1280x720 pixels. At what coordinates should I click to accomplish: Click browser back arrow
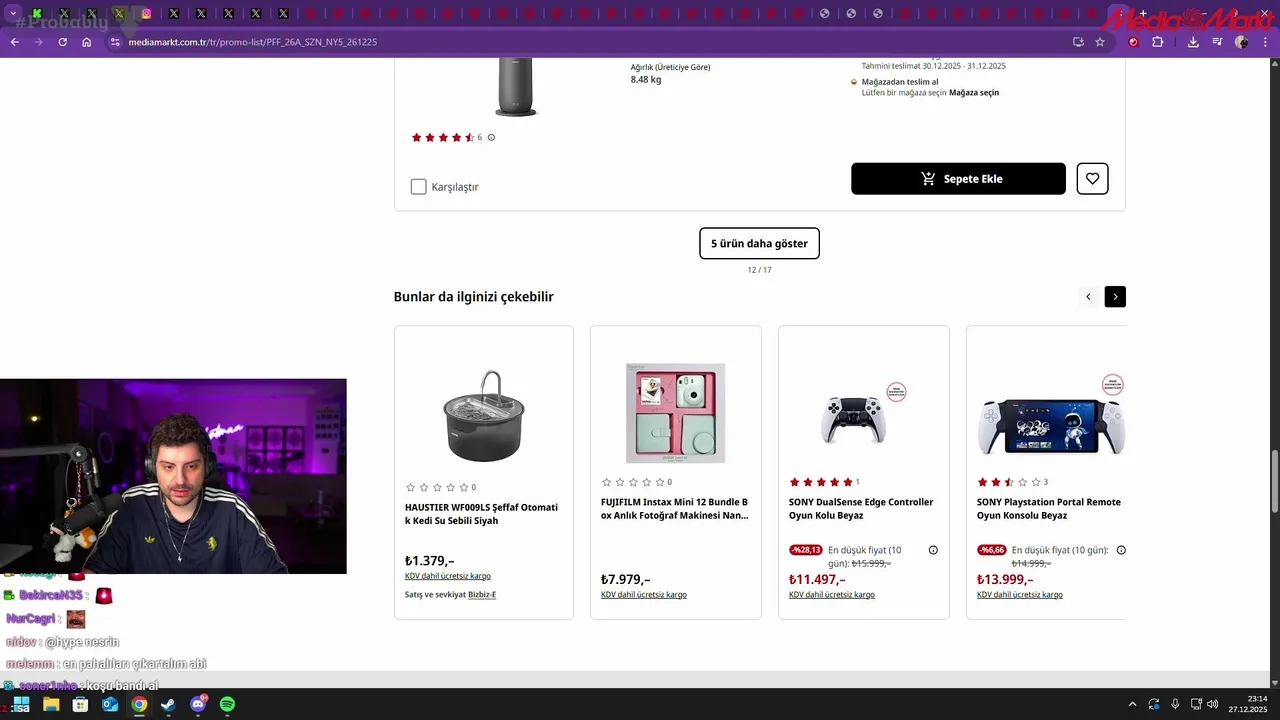tap(14, 42)
